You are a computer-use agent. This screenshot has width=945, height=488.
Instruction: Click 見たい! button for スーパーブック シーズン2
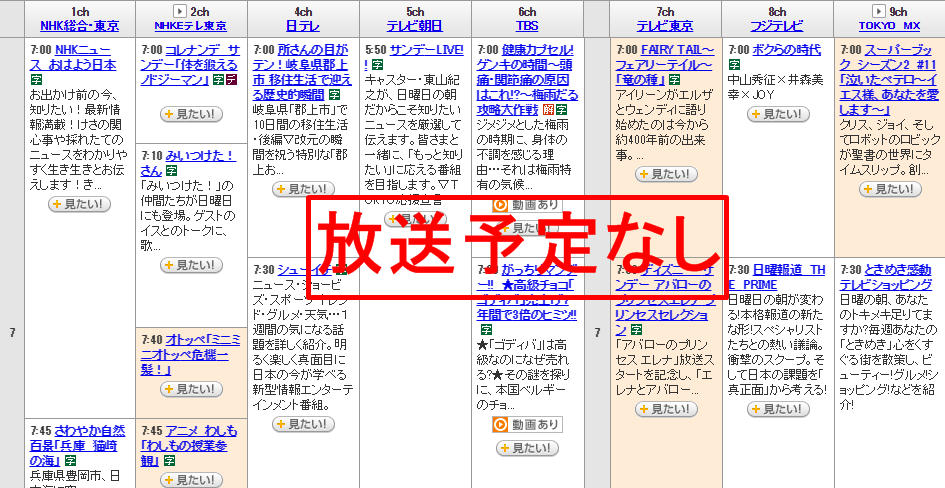coord(890,189)
